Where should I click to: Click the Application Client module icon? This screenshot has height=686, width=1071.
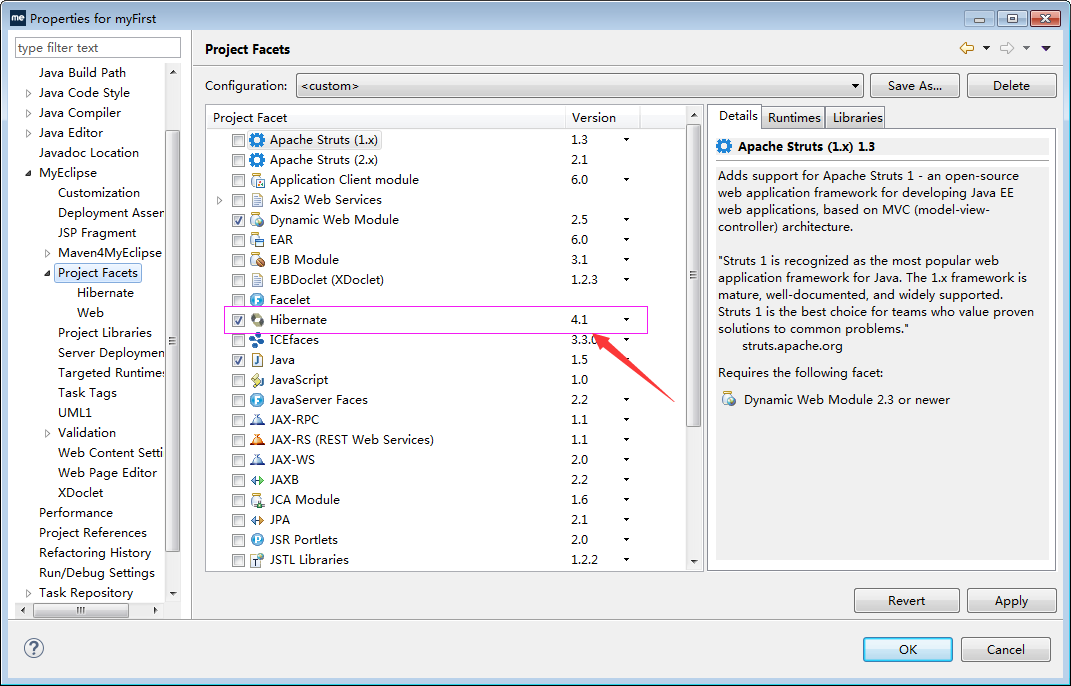click(257, 180)
